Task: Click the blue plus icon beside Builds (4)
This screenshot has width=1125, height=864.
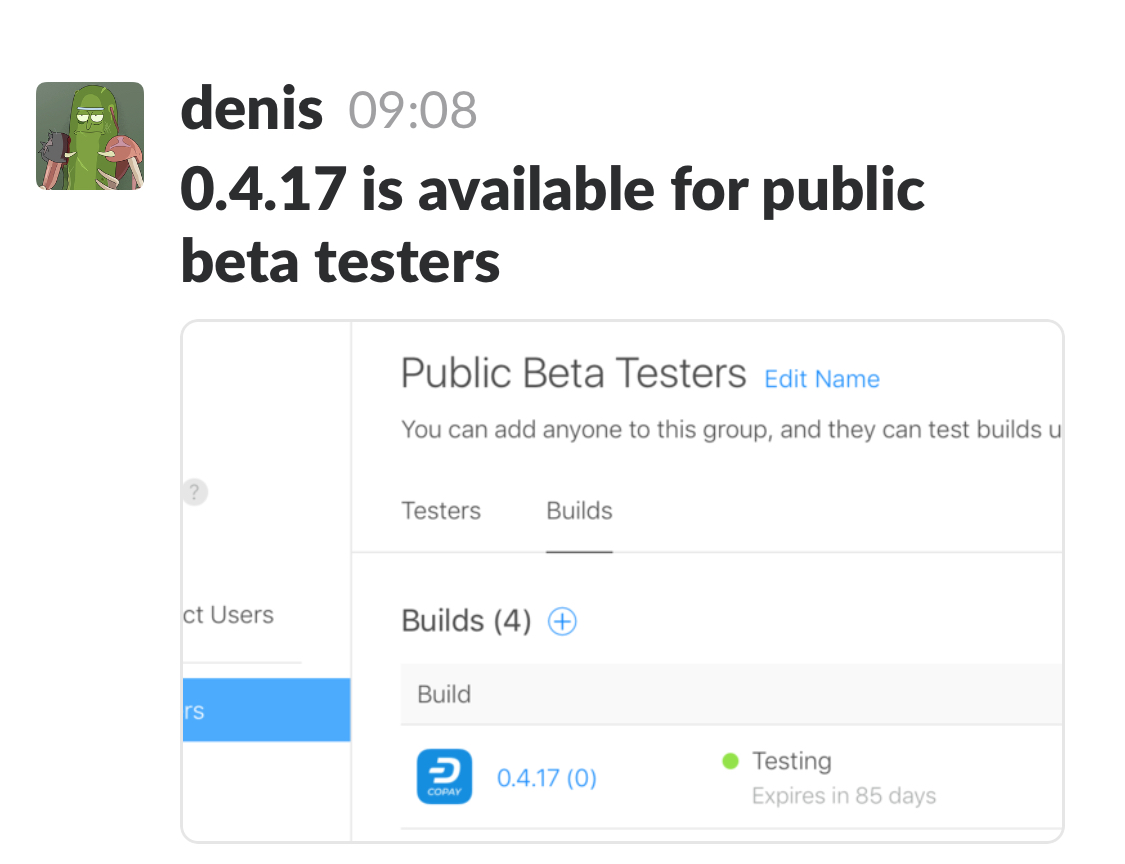Action: 562,621
